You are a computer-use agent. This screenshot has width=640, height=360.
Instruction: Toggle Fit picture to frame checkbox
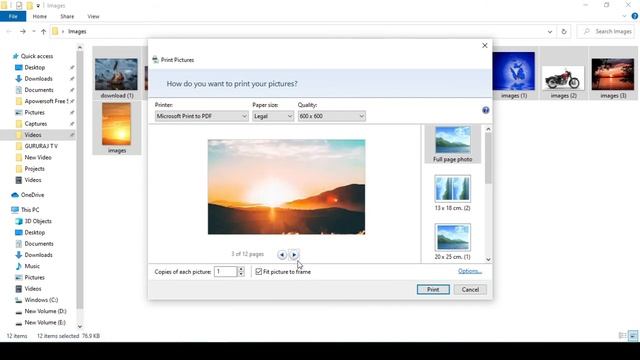pos(259,271)
